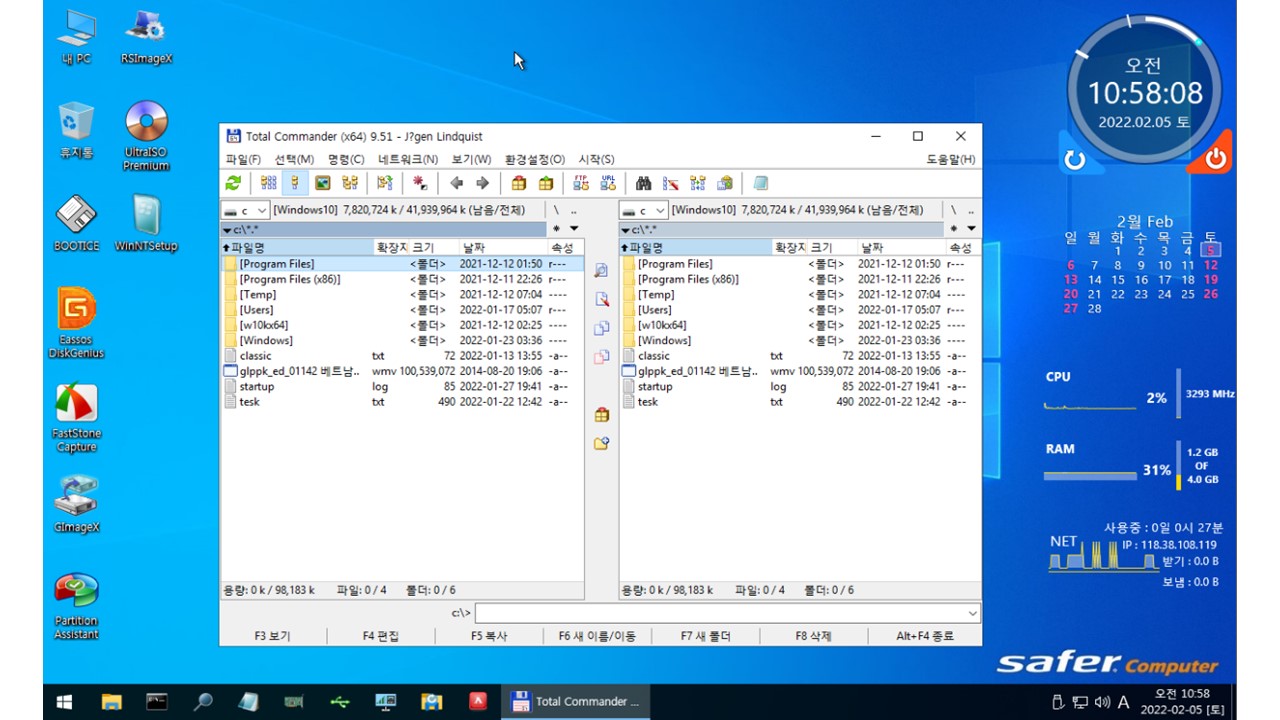Select [Windows] folder in left panel
1280x720 pixels.
point(266,340)
